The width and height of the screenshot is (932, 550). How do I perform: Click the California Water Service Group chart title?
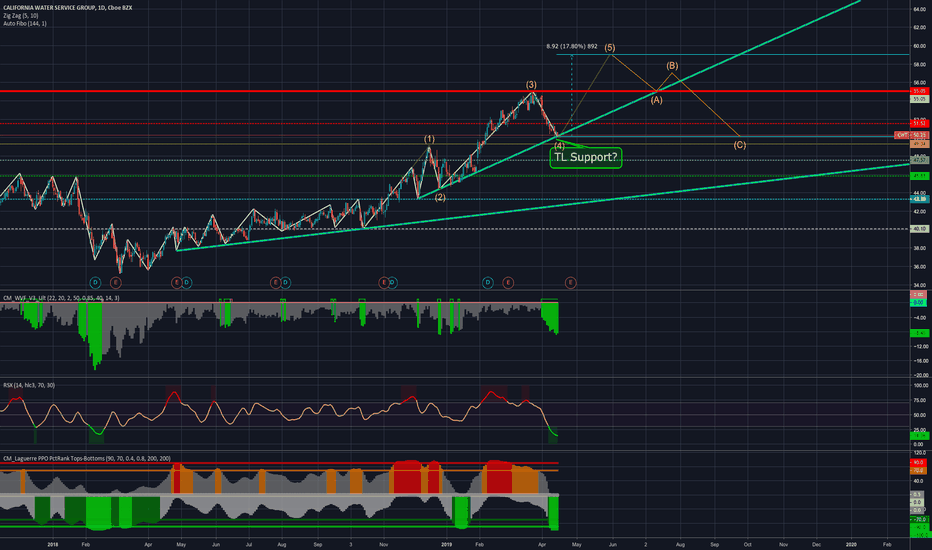[68, 8]
